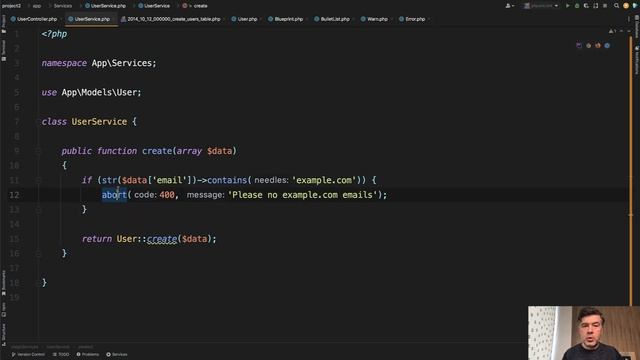The image size is (640, 360).
Task: Open the user account dropdown in toolbar
Action: 509,6
